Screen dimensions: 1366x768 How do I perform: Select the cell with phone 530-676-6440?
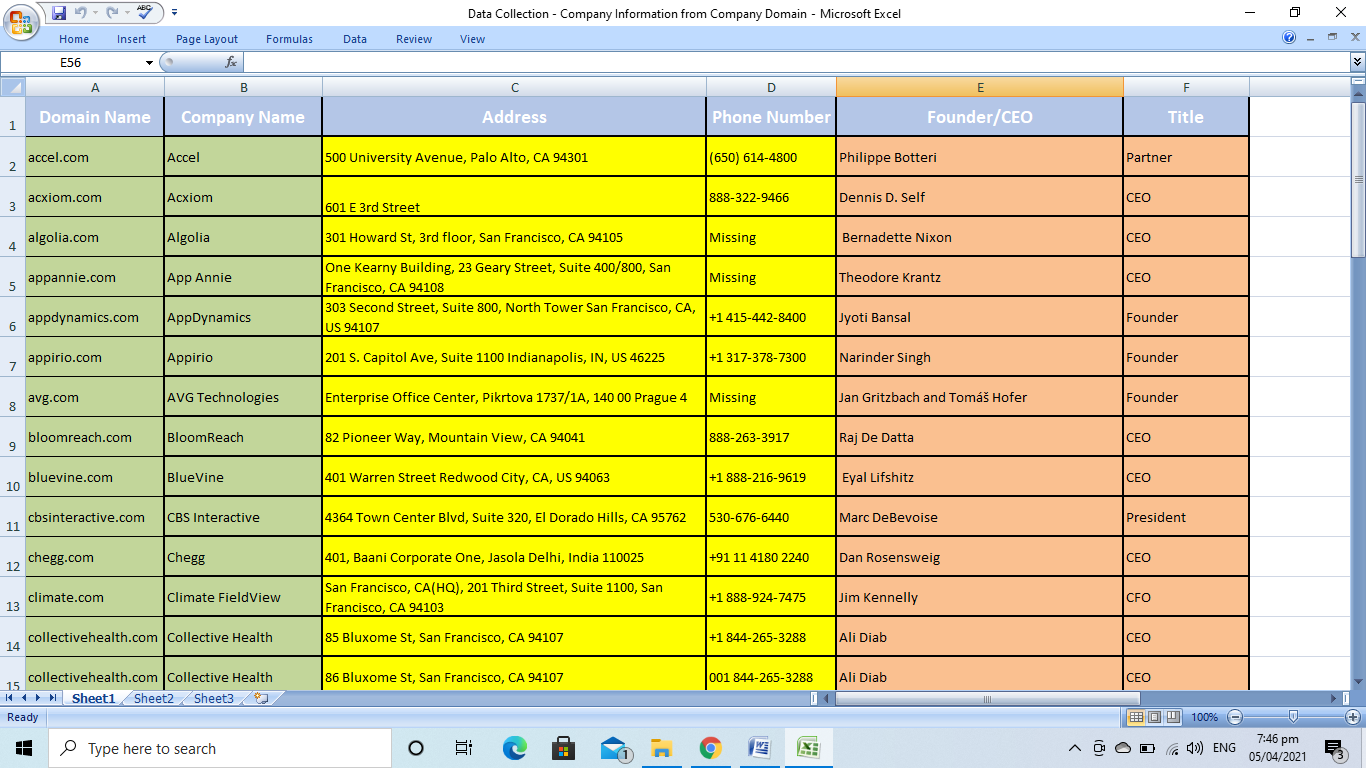click(771, 517)
